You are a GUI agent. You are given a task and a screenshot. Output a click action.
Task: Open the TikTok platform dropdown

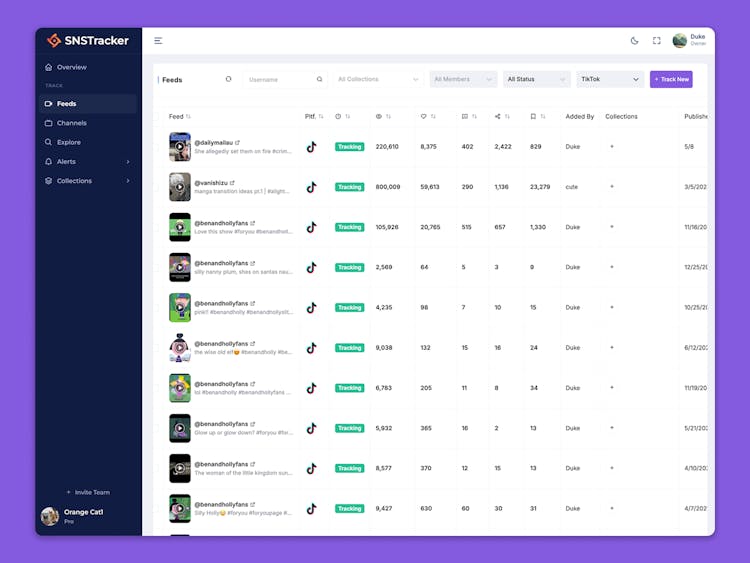coord(609,79)
